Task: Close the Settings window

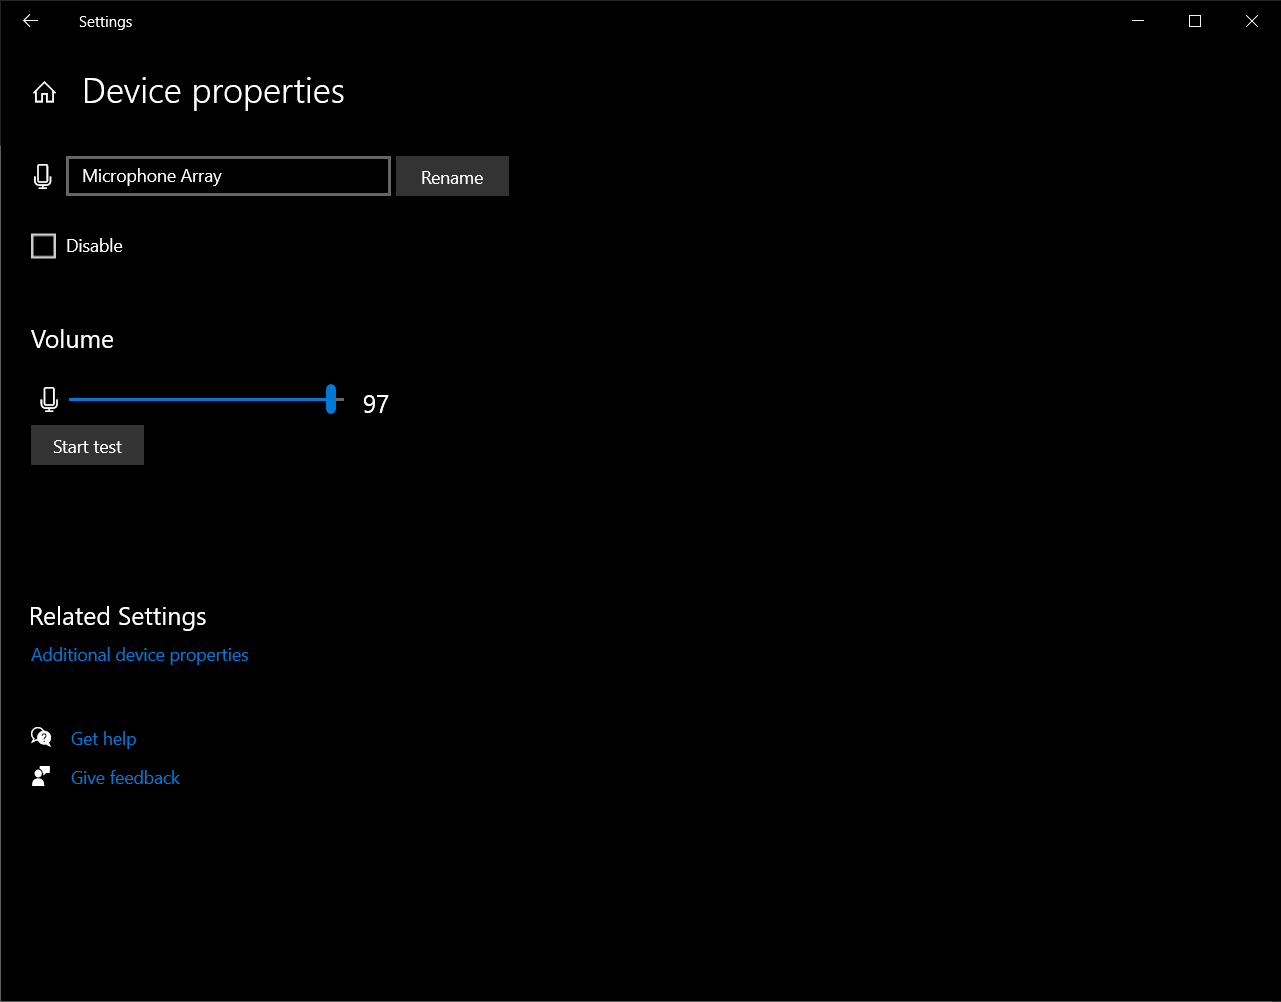Action: [1251, 21]
